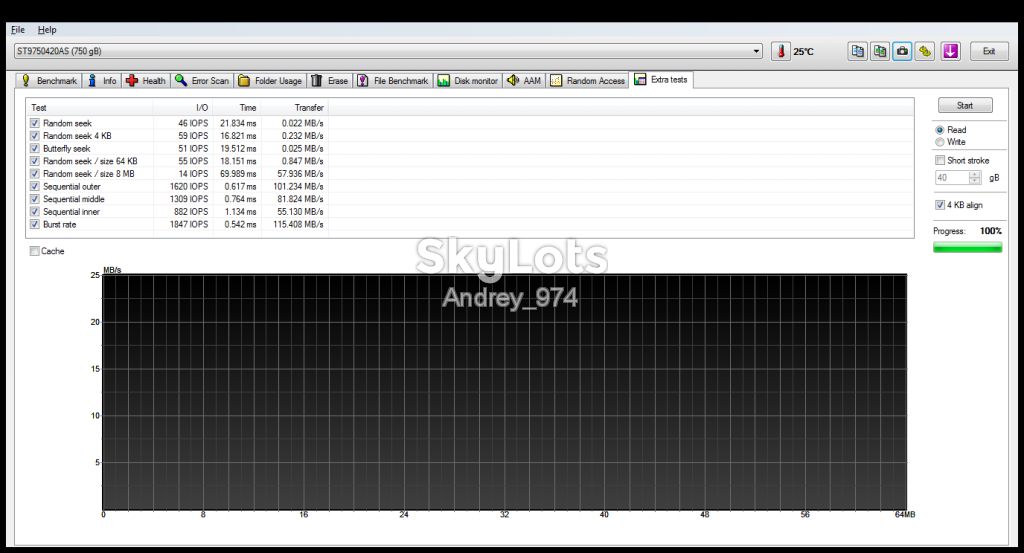The image size is (1024, 553).
Task: Switch to the Random Access tab
Action: (588, 80)
